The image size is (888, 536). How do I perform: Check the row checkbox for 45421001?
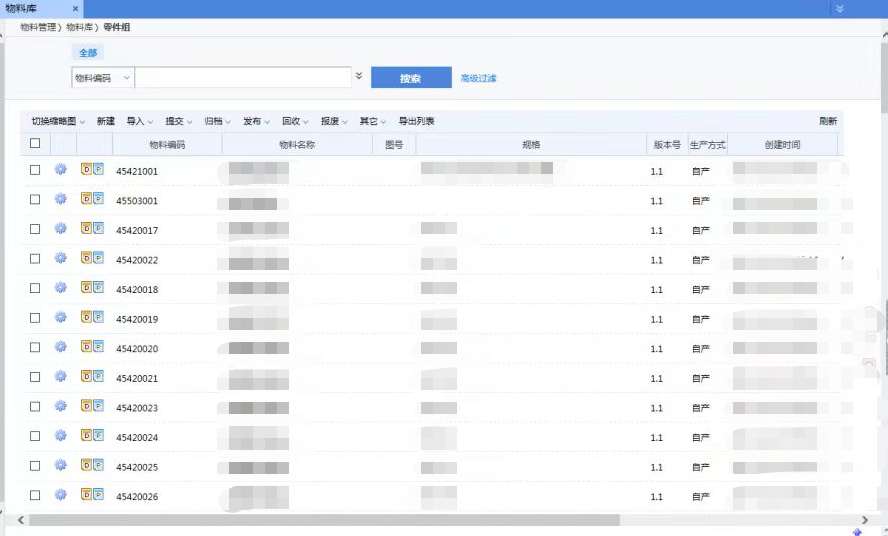pos(35,170)
